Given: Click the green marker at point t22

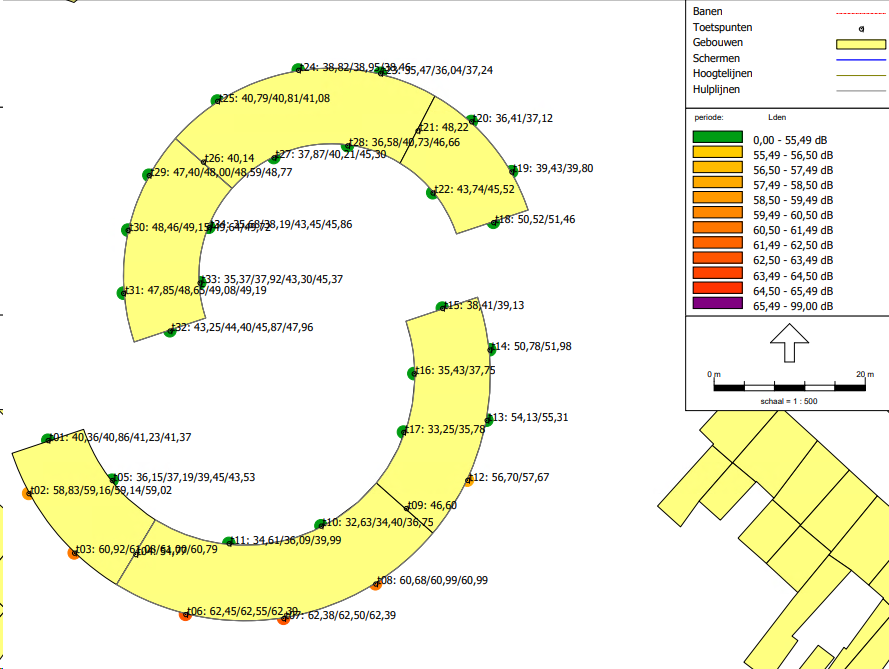Looking at the screenshot, I should 432,193.
